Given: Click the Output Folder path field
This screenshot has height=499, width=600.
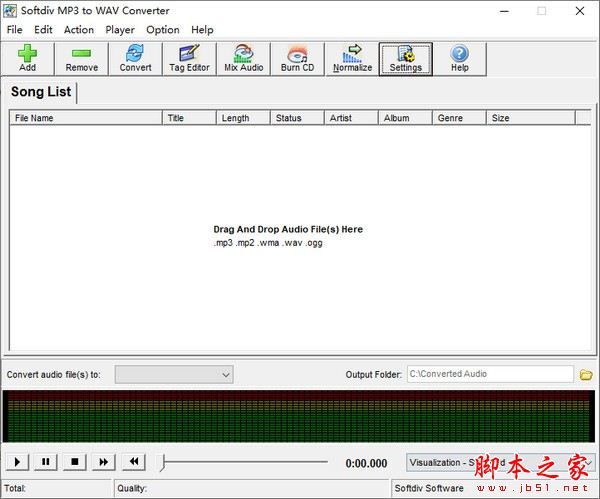Looking at the screenshot, I should [x=490, y=374].
